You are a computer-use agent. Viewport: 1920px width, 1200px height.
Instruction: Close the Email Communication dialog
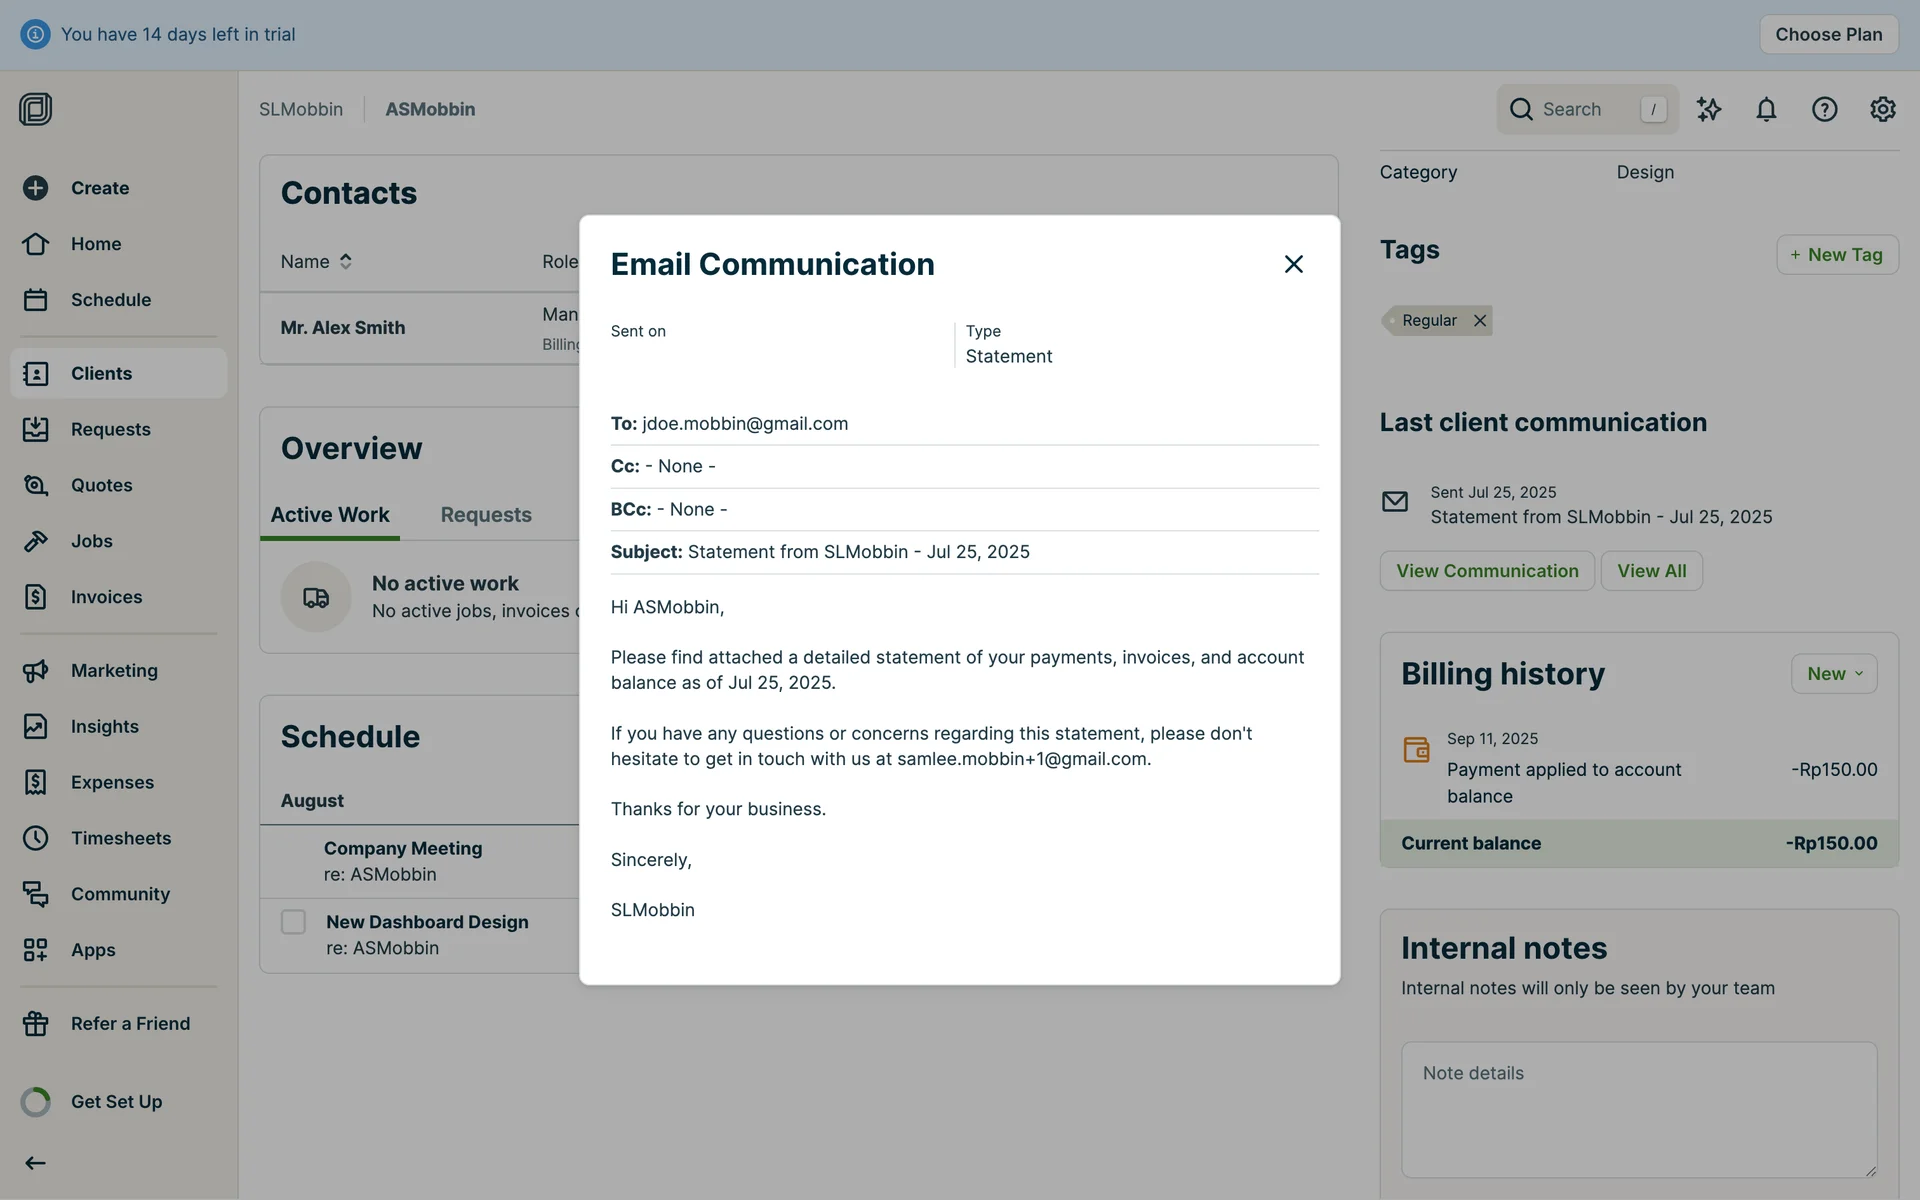pyautogui.click(x=1293, y=264)
